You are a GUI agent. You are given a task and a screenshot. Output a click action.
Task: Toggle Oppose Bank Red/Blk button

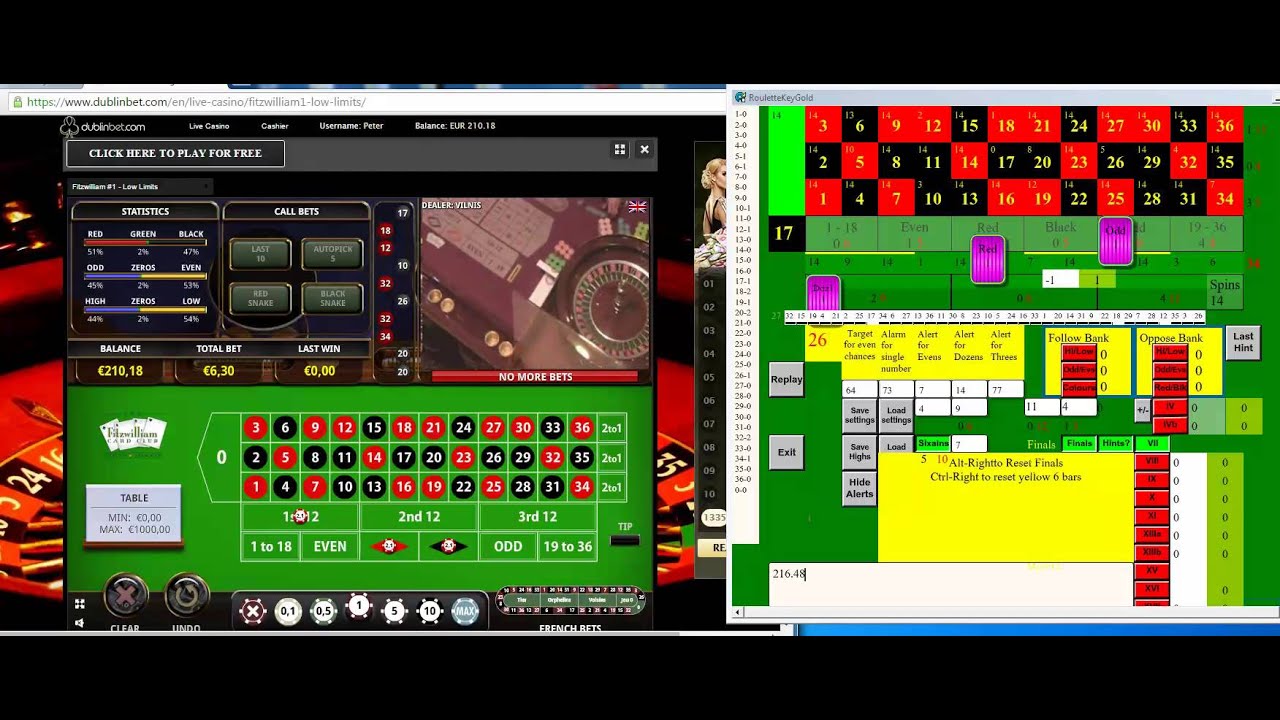pos(1170,387)
